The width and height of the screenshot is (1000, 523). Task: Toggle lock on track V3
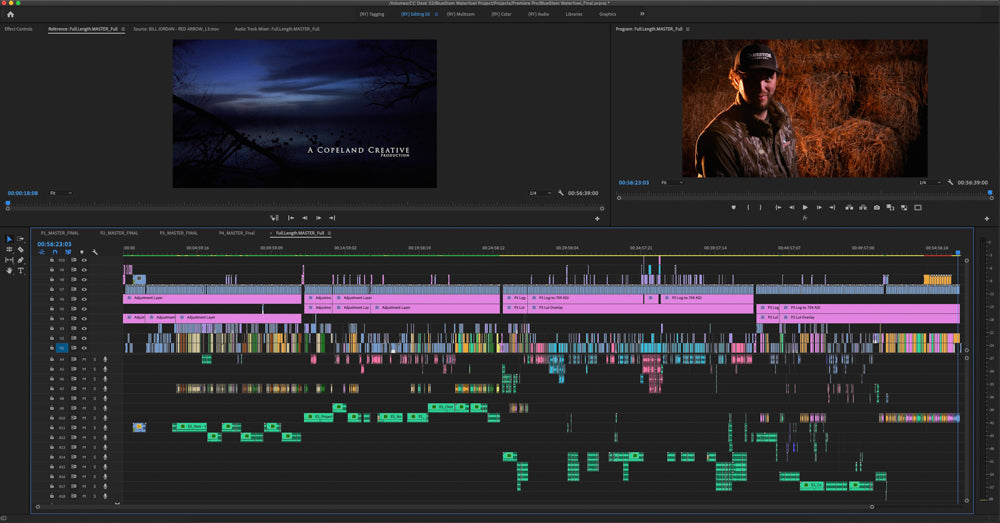click(x=51, y=328)
